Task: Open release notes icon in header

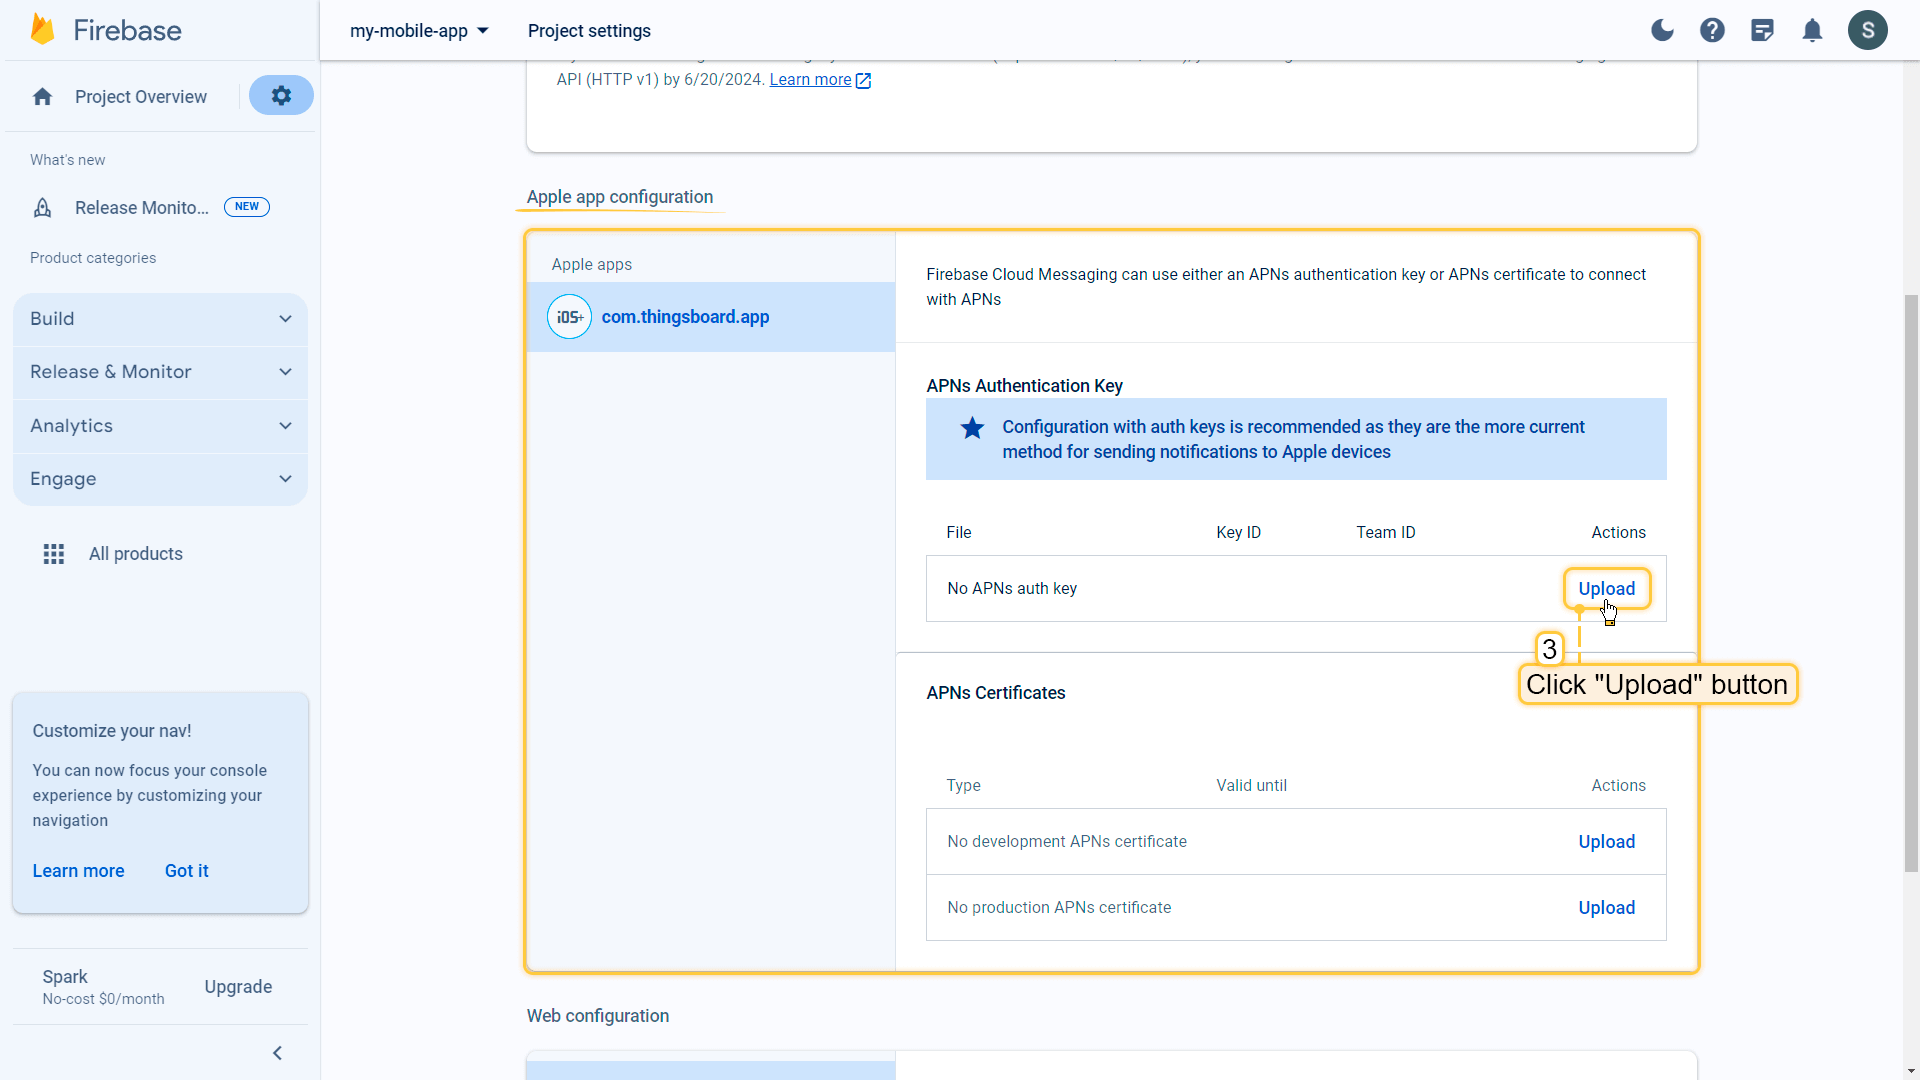Action: click(1762, 30)
